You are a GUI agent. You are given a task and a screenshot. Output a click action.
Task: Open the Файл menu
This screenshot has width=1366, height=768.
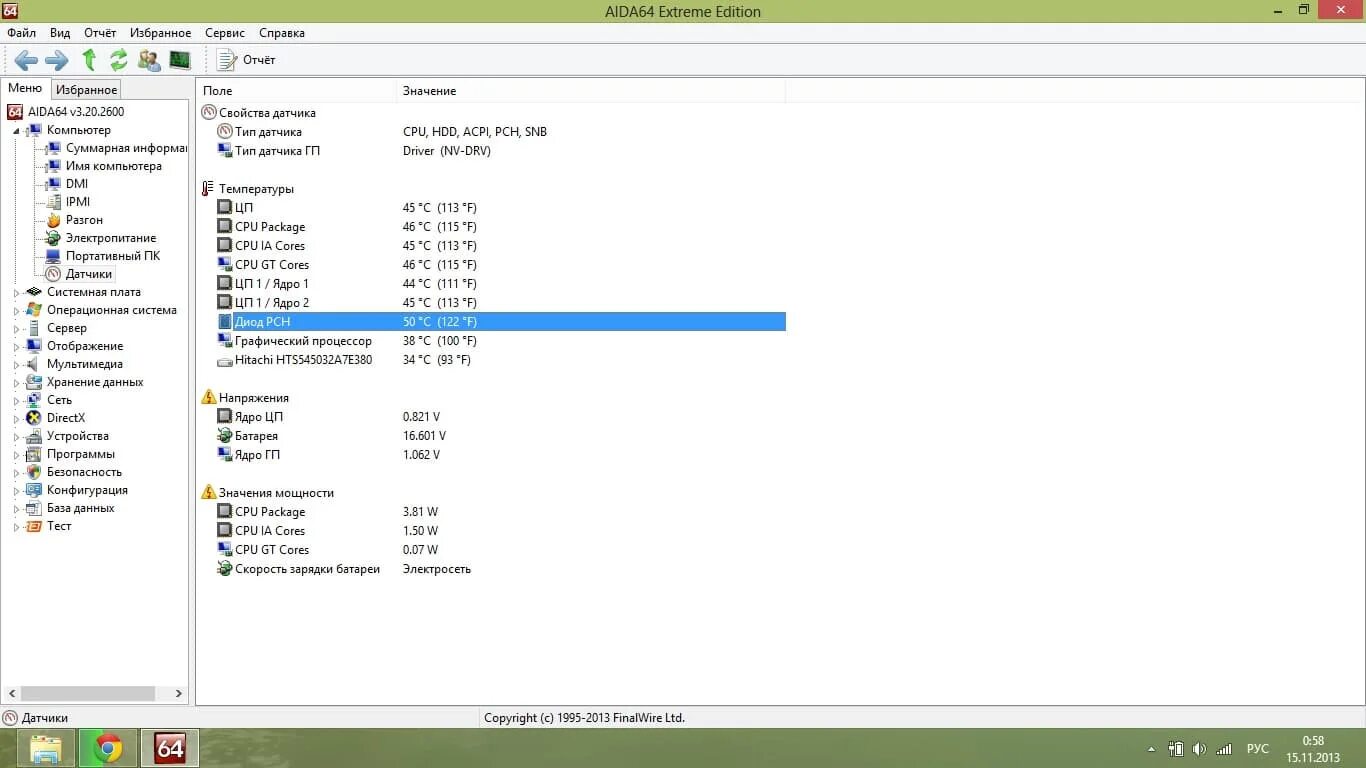point(21,33)
